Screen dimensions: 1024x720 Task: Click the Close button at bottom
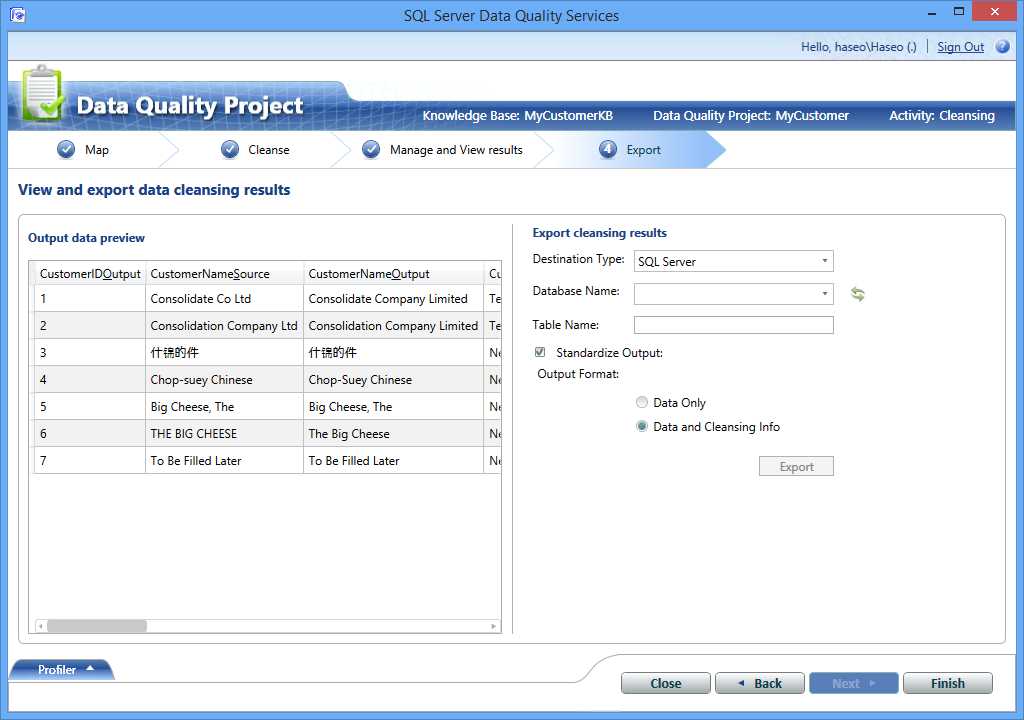[x=665, y=683]
